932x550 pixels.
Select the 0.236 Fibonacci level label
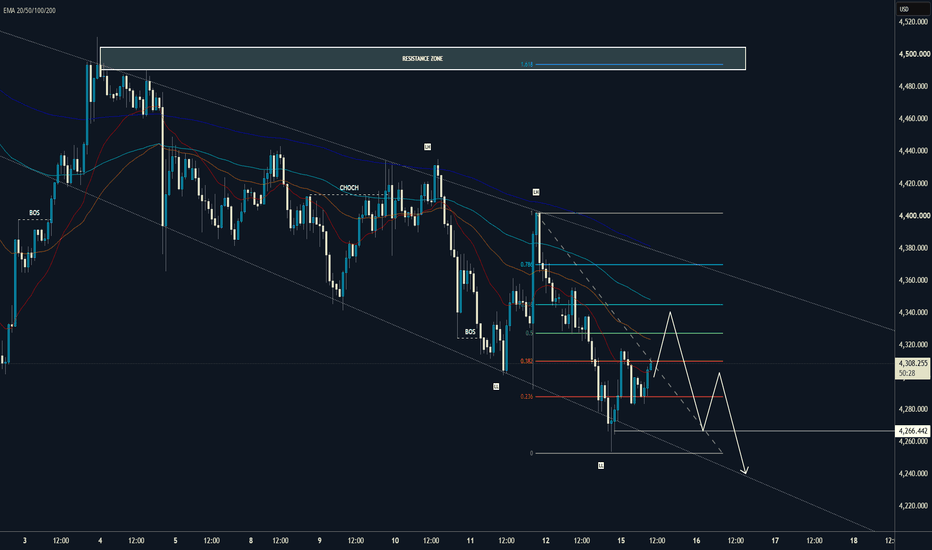[527, 397]
